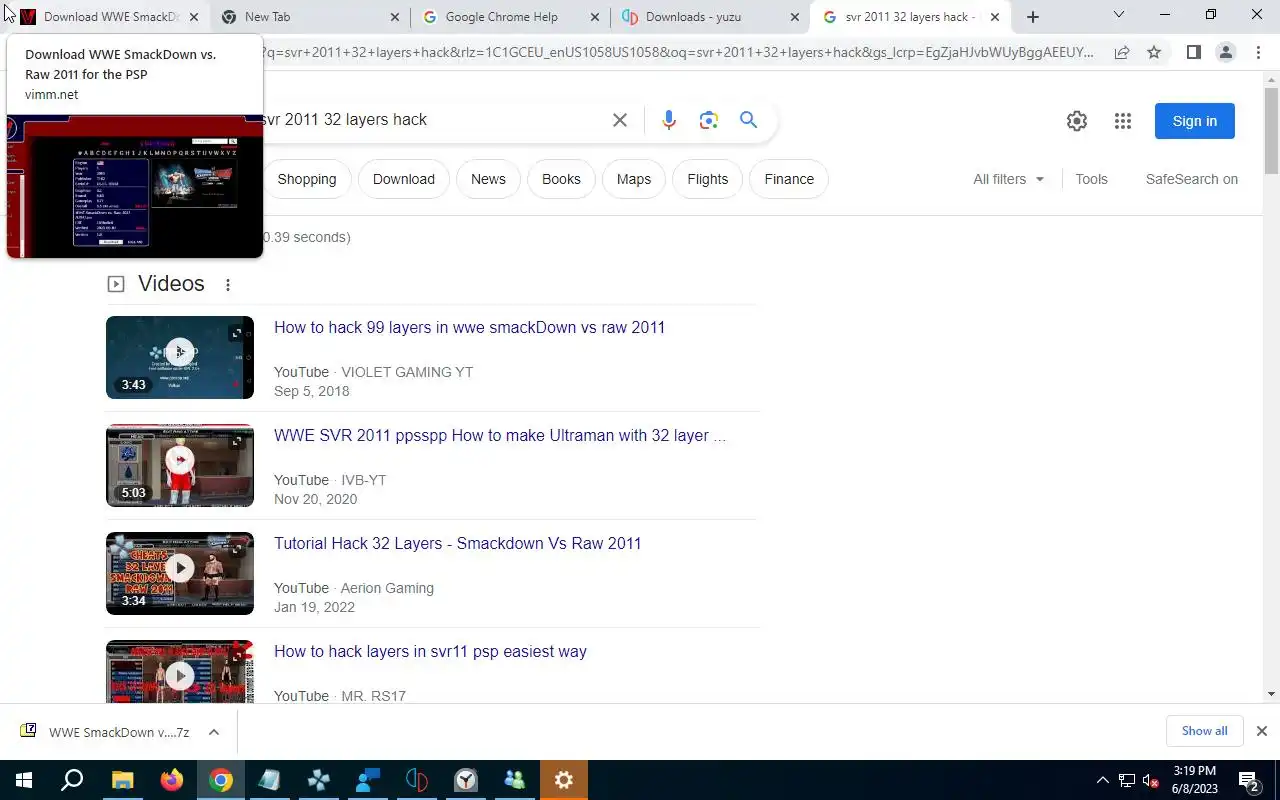Close the Download WWE SmackDown tab

194,17
